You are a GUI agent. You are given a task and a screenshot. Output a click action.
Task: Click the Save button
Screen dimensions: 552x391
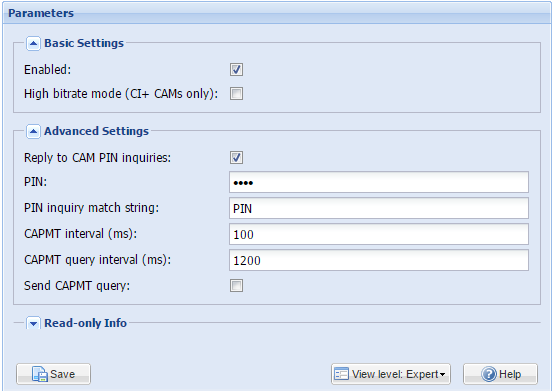(x=54, y=374)
